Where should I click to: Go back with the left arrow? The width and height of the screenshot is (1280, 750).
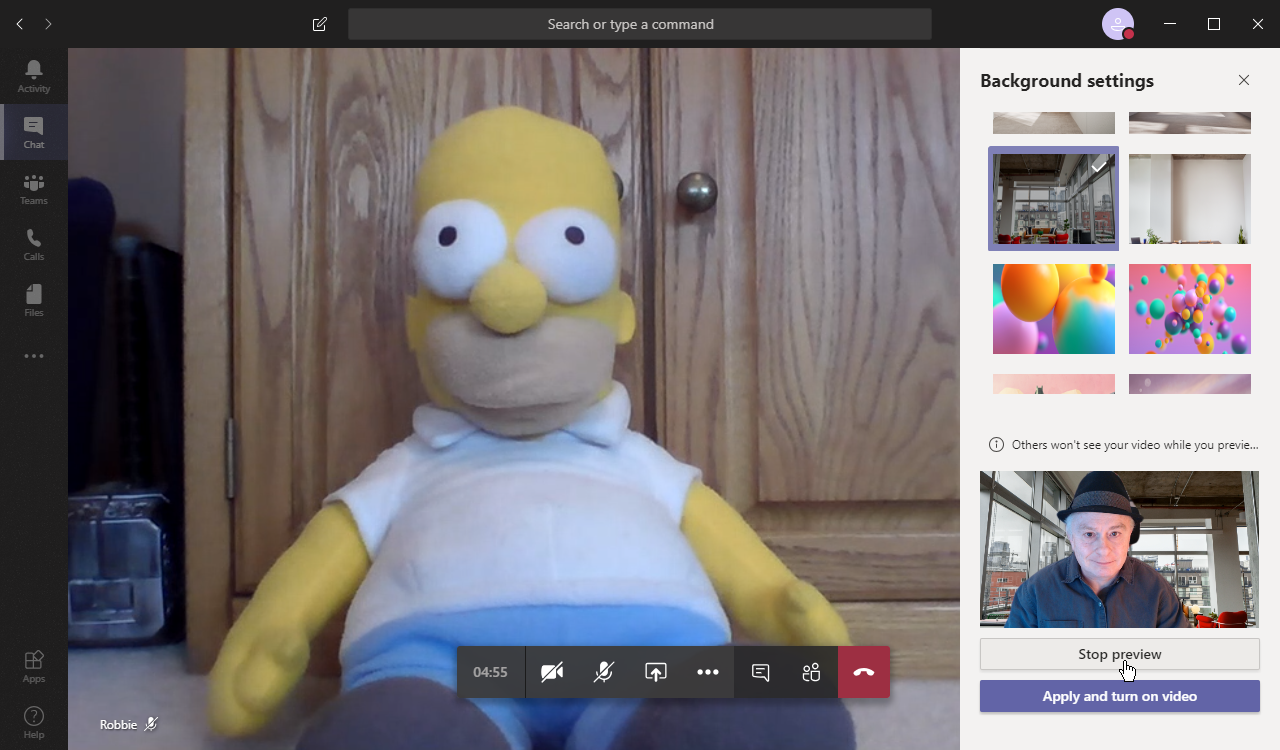pos(20,24)
